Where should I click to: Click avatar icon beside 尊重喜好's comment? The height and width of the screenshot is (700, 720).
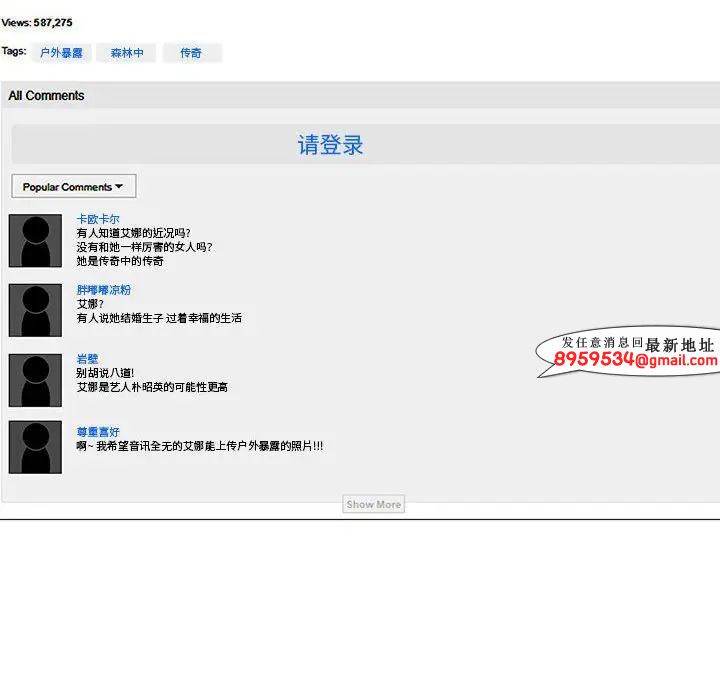35,447
